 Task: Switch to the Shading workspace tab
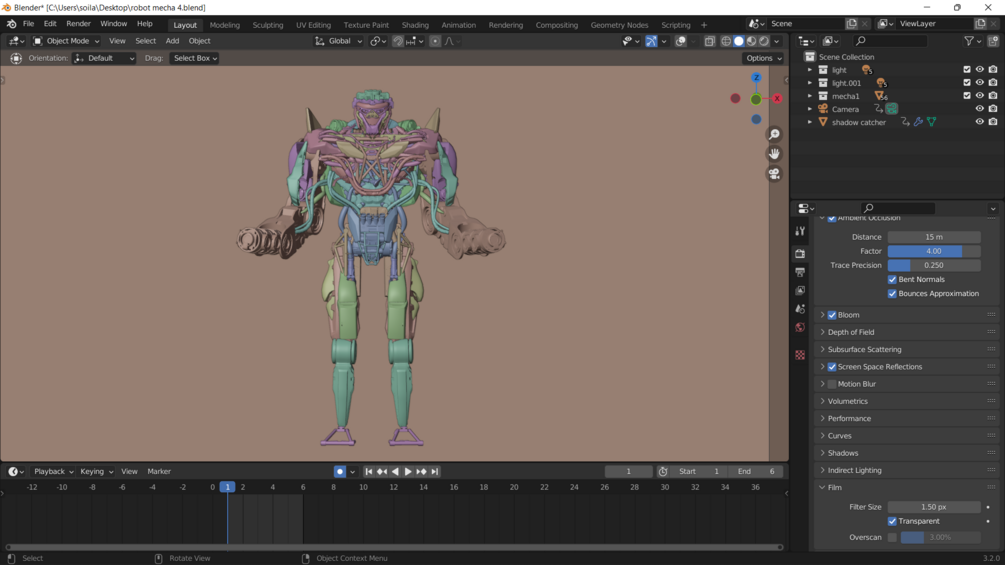415,25
